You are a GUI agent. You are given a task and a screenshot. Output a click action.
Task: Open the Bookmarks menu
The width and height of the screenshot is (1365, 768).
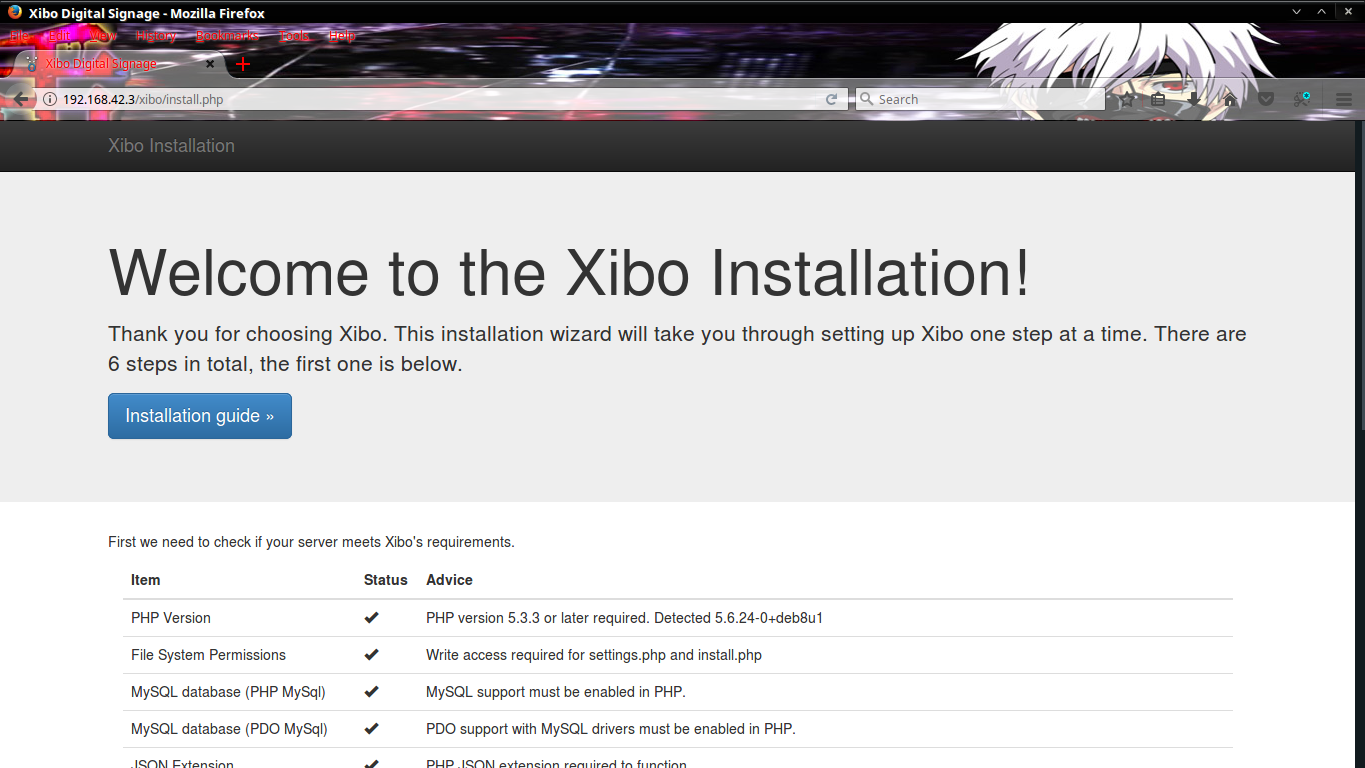click(227, 35)
